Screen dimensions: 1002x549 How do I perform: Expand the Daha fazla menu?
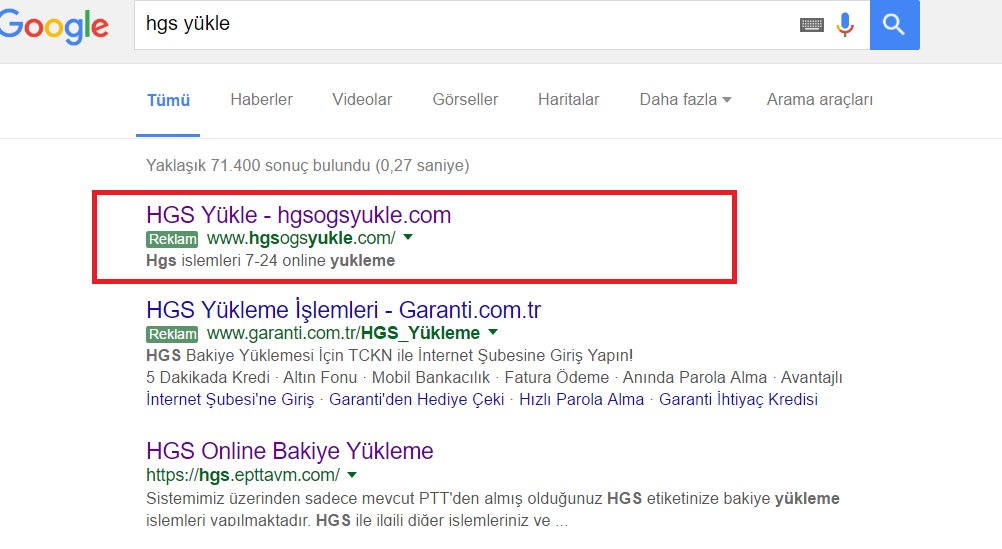pyautogui.click(x=685, y=100)
